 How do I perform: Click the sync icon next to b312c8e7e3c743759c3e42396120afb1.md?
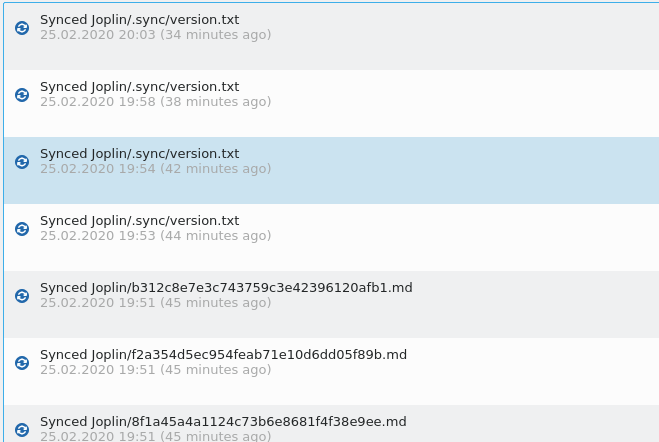coord(22,296)
